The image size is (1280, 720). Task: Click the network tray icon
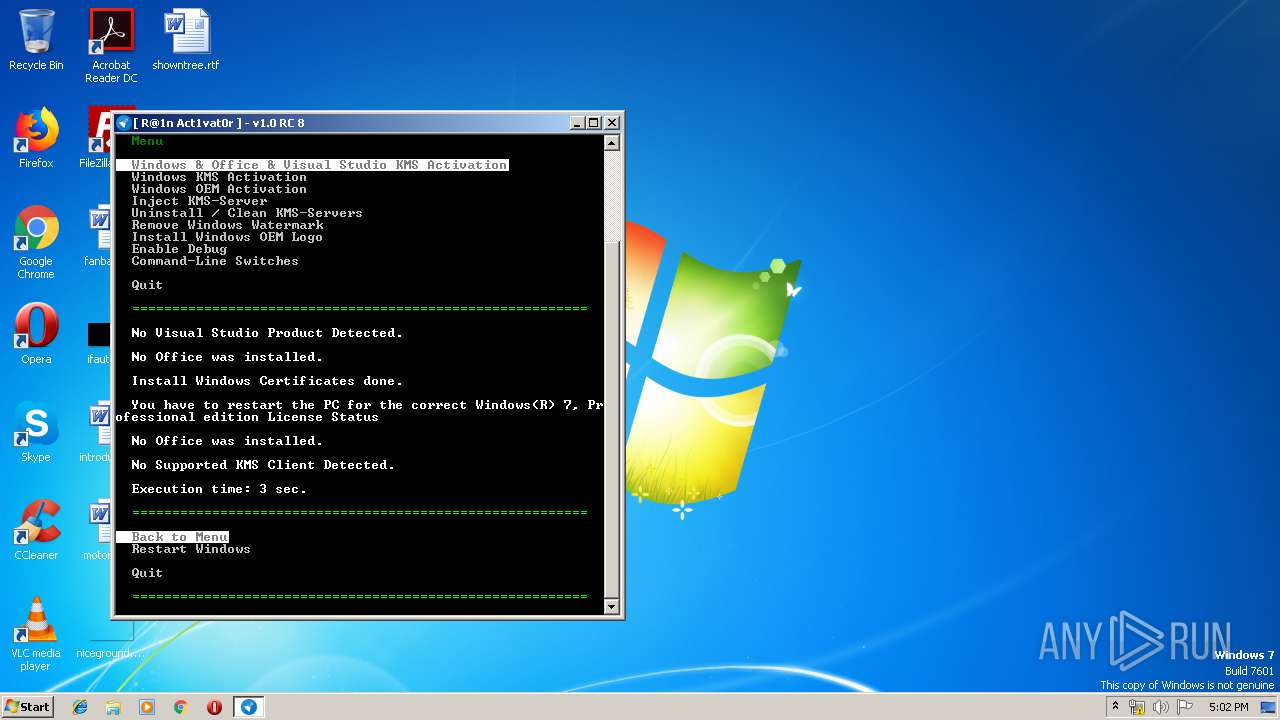click(x=1137, y=707)
